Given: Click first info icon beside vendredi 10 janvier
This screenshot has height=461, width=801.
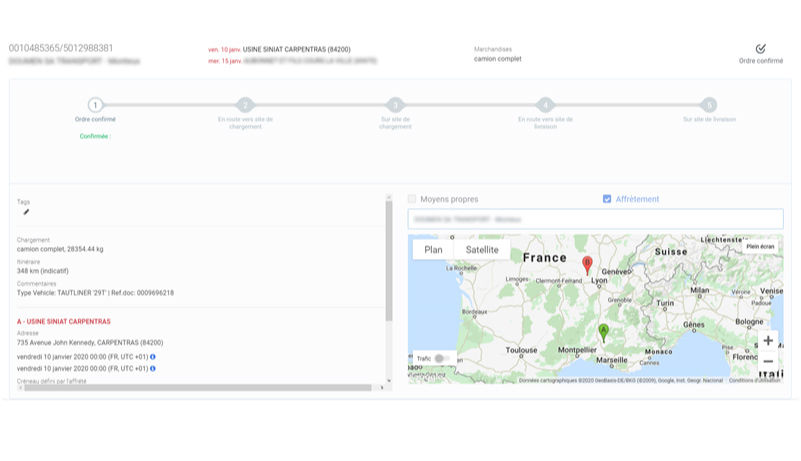Looking at the screenshot, I should [152, 356].
